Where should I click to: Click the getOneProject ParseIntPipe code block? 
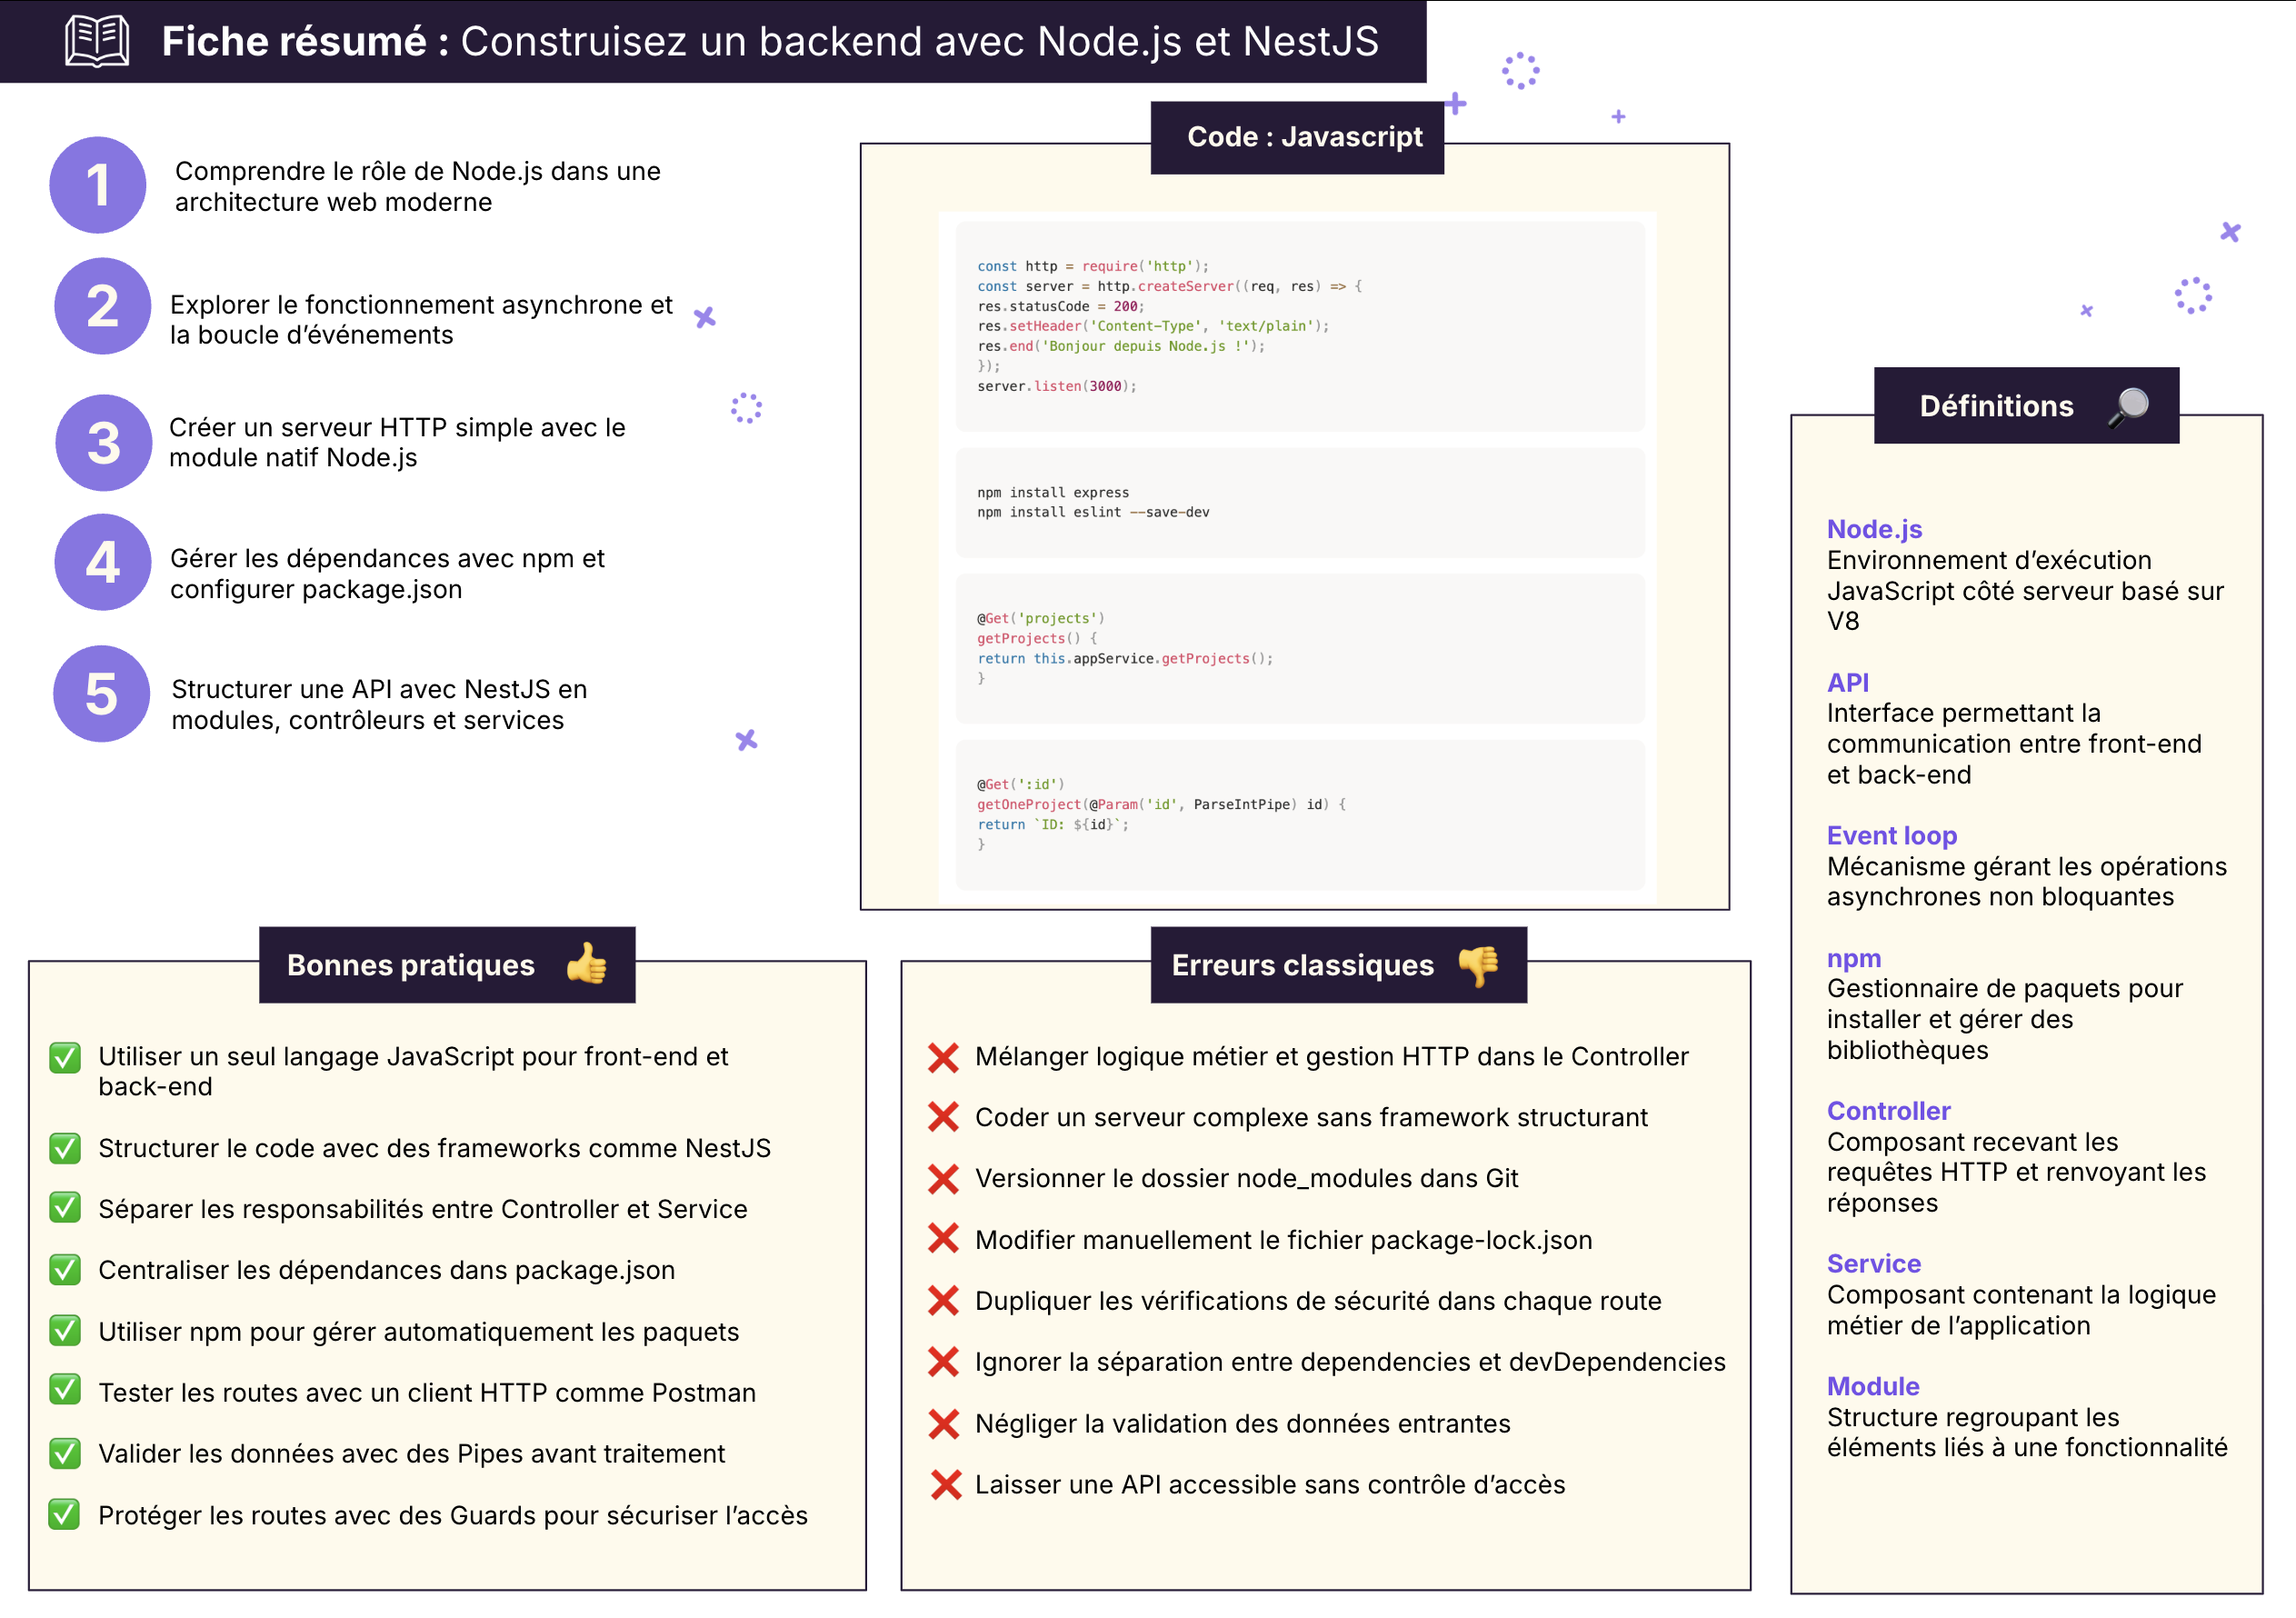(1300, 815)
